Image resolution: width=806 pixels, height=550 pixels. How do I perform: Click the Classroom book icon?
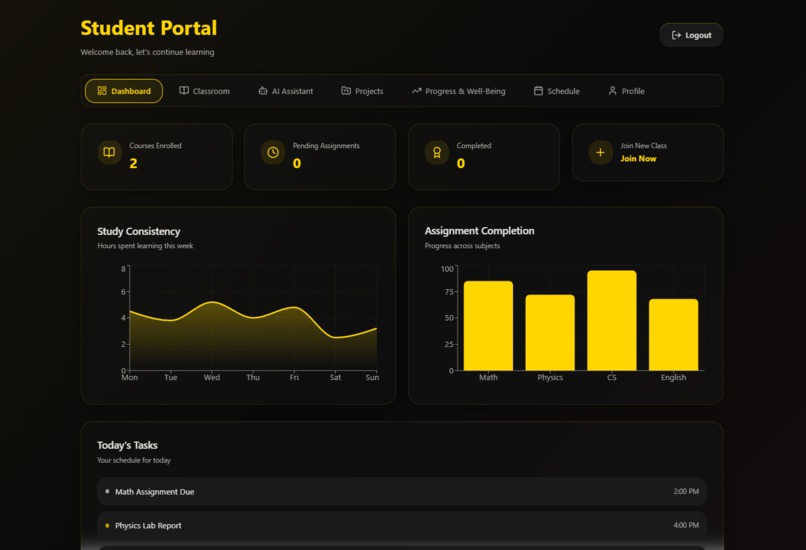point(184,90)
